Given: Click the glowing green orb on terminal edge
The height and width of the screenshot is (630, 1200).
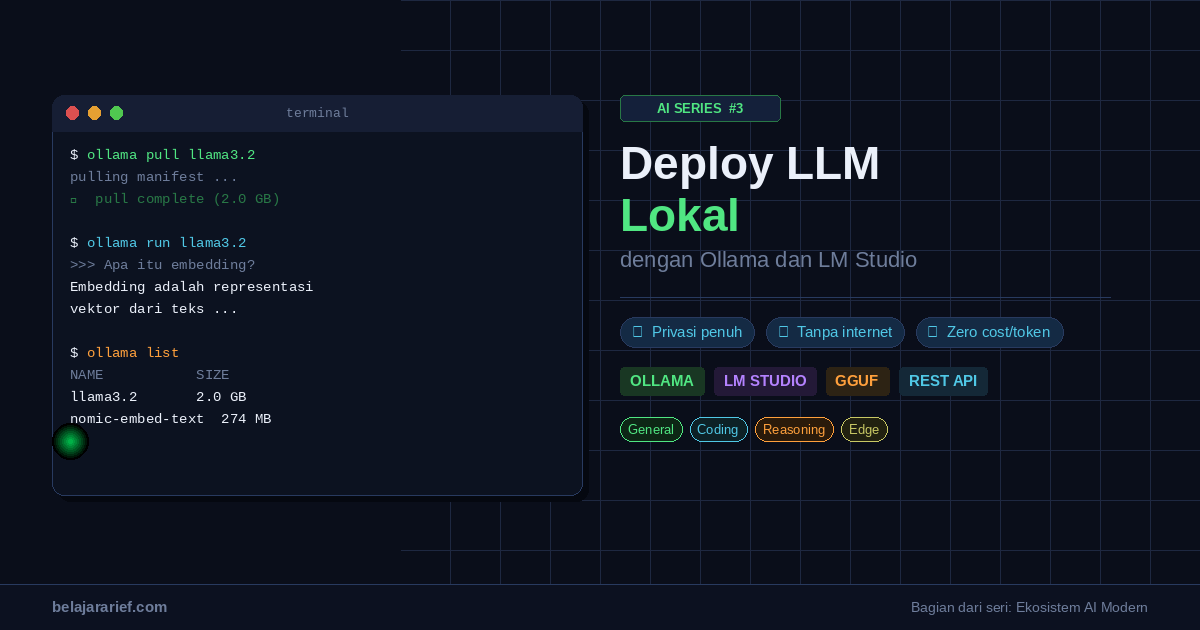Looking at the screenshot, I should pos(70,441).
